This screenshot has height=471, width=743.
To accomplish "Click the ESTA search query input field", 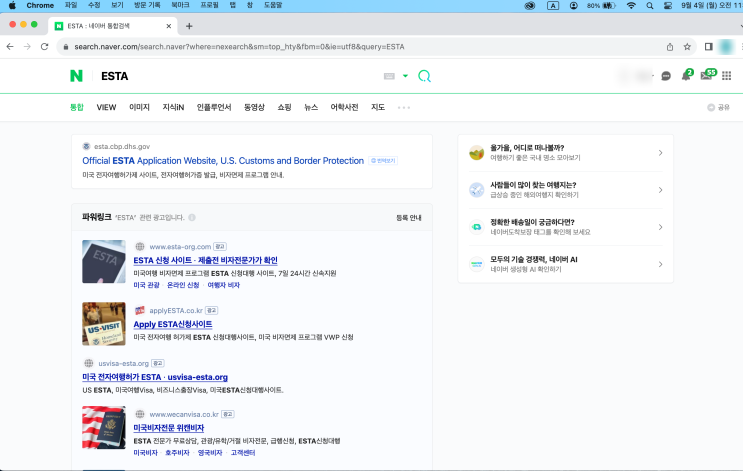I will (239, 76).
